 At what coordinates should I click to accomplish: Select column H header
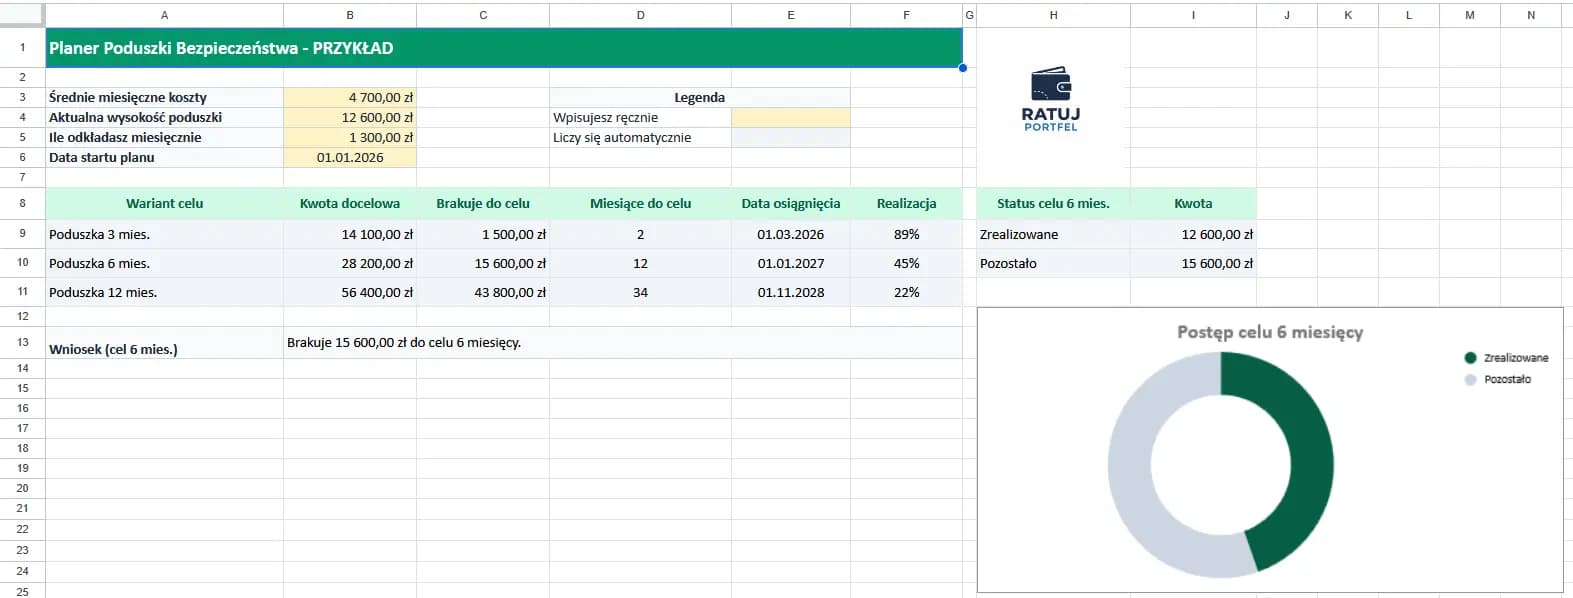1053,15
